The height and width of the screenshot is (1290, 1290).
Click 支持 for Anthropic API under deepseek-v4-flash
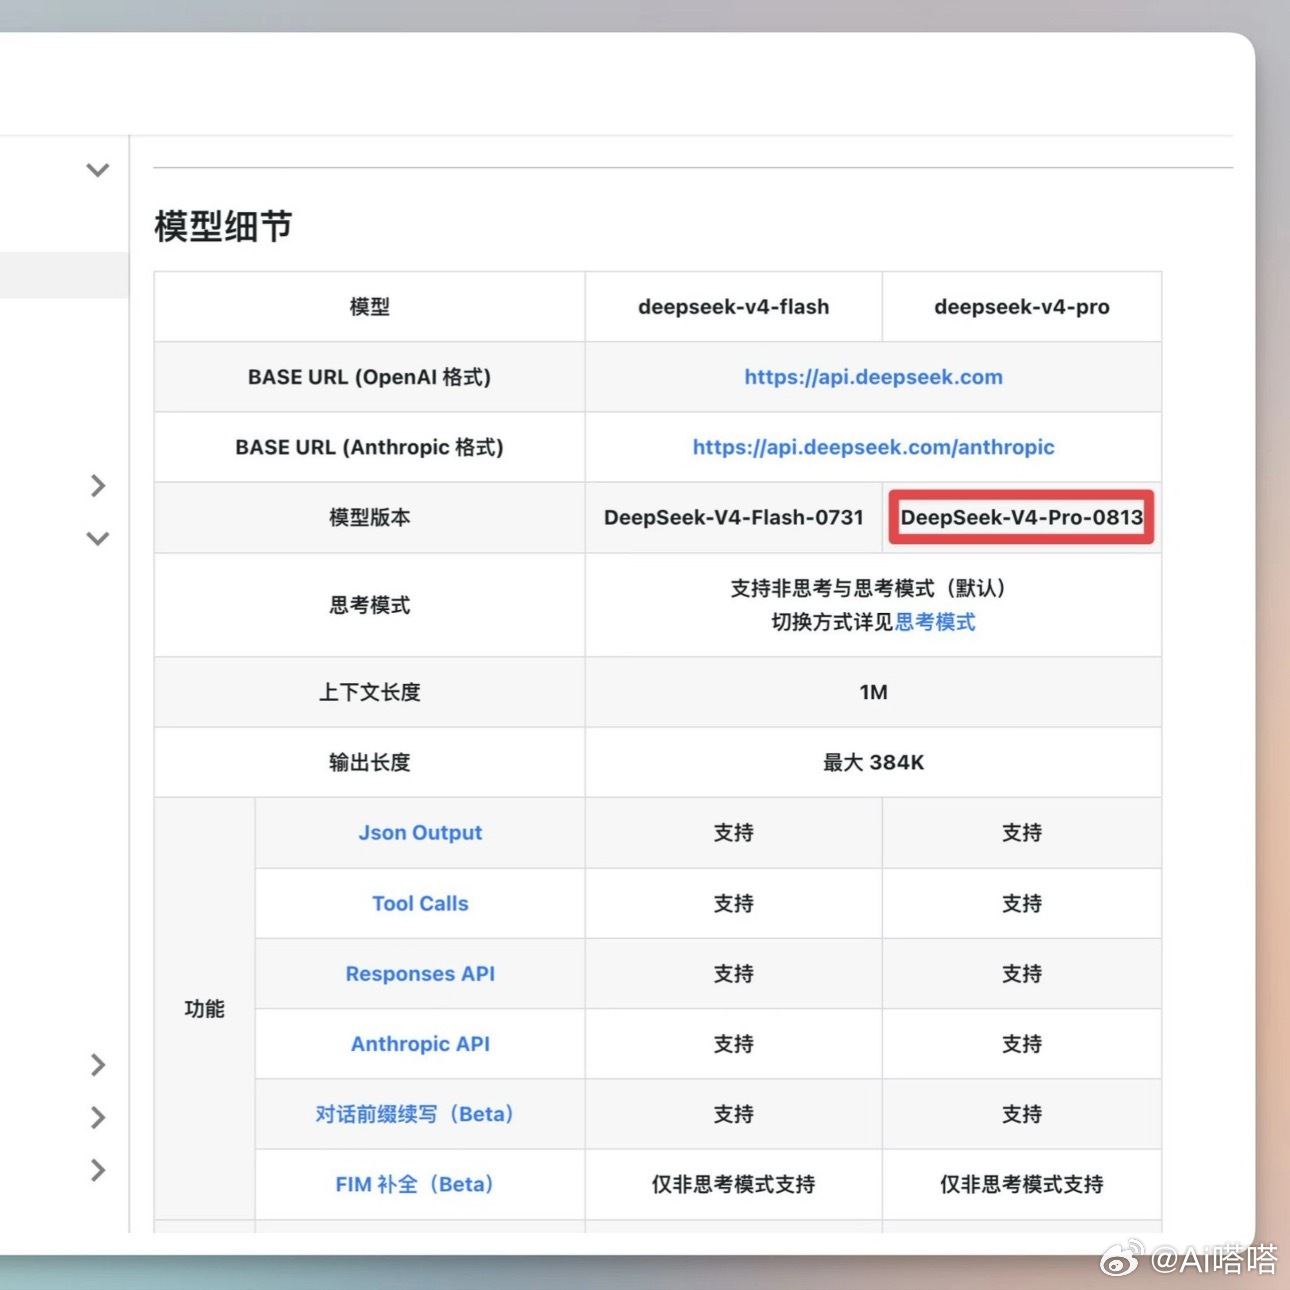(x=733, y=1044)
